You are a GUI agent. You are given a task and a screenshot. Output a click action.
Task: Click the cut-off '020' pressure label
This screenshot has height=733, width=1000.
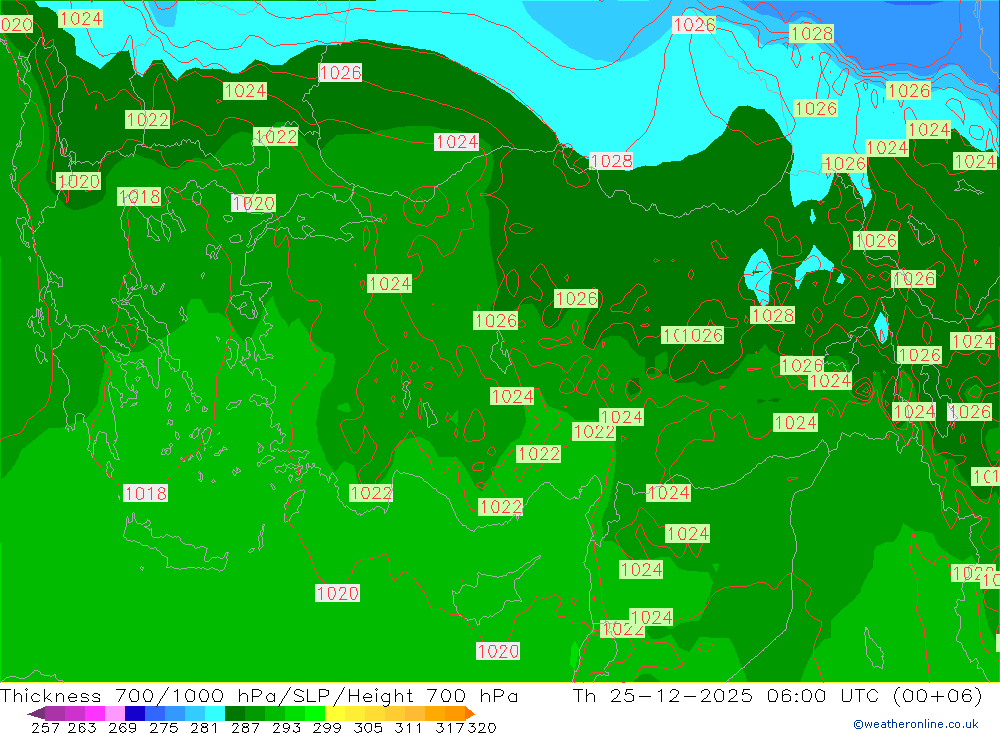pos(16,25)
